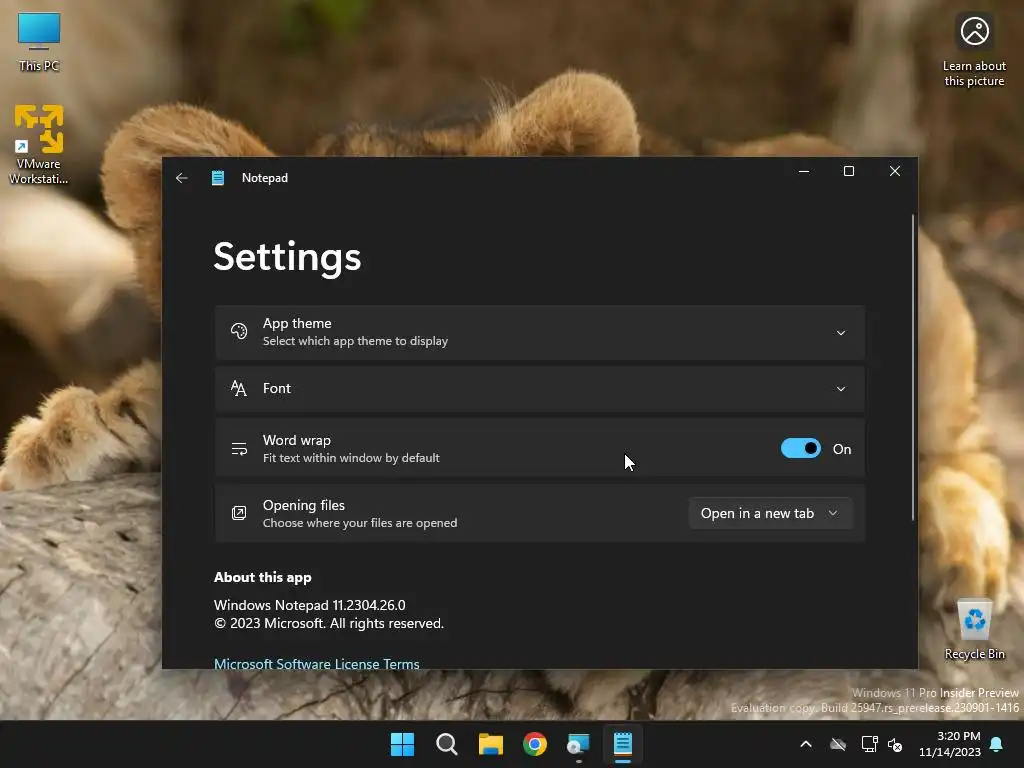Click the 'On' label beside Word wrap
This screenshot has width=1024, height=768.
point(842,449)
